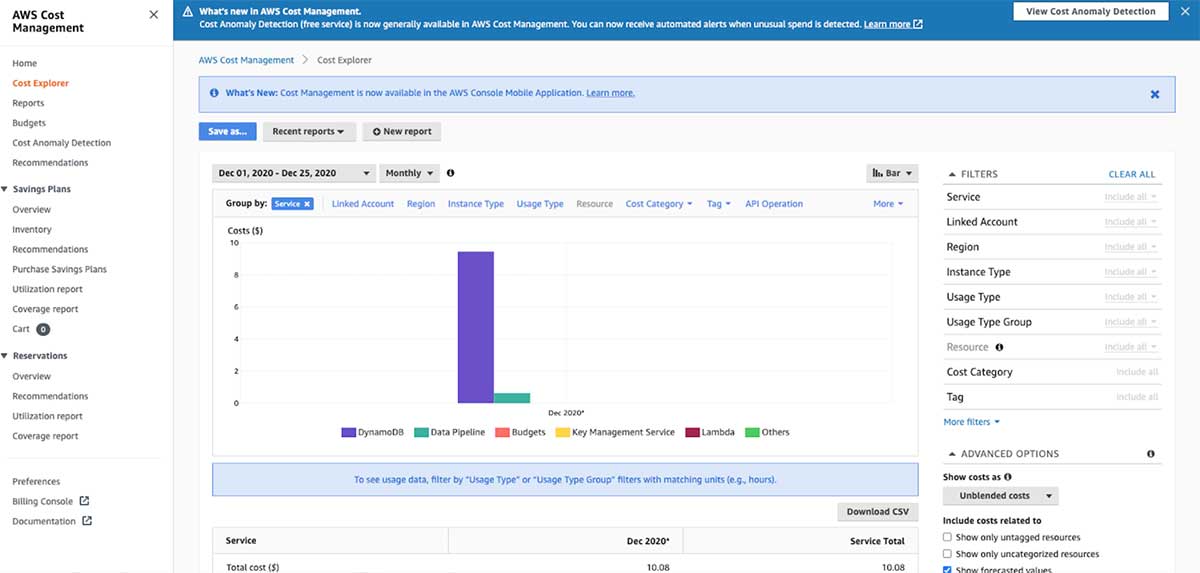This screenshot has height=573, width=1200.
Task: Click View Cost Anomaly Detection button
Action: pos(1091,12)
